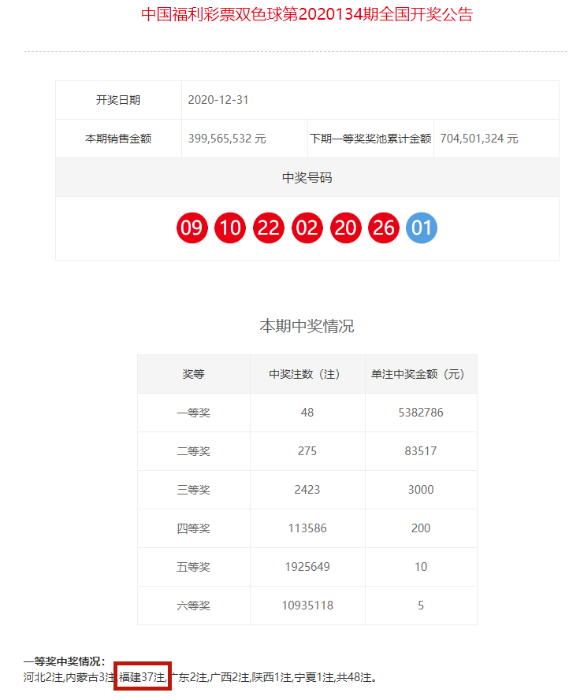Select first prize amount 5382786
This screenshot has width=569, height=700.
[421, 412]
